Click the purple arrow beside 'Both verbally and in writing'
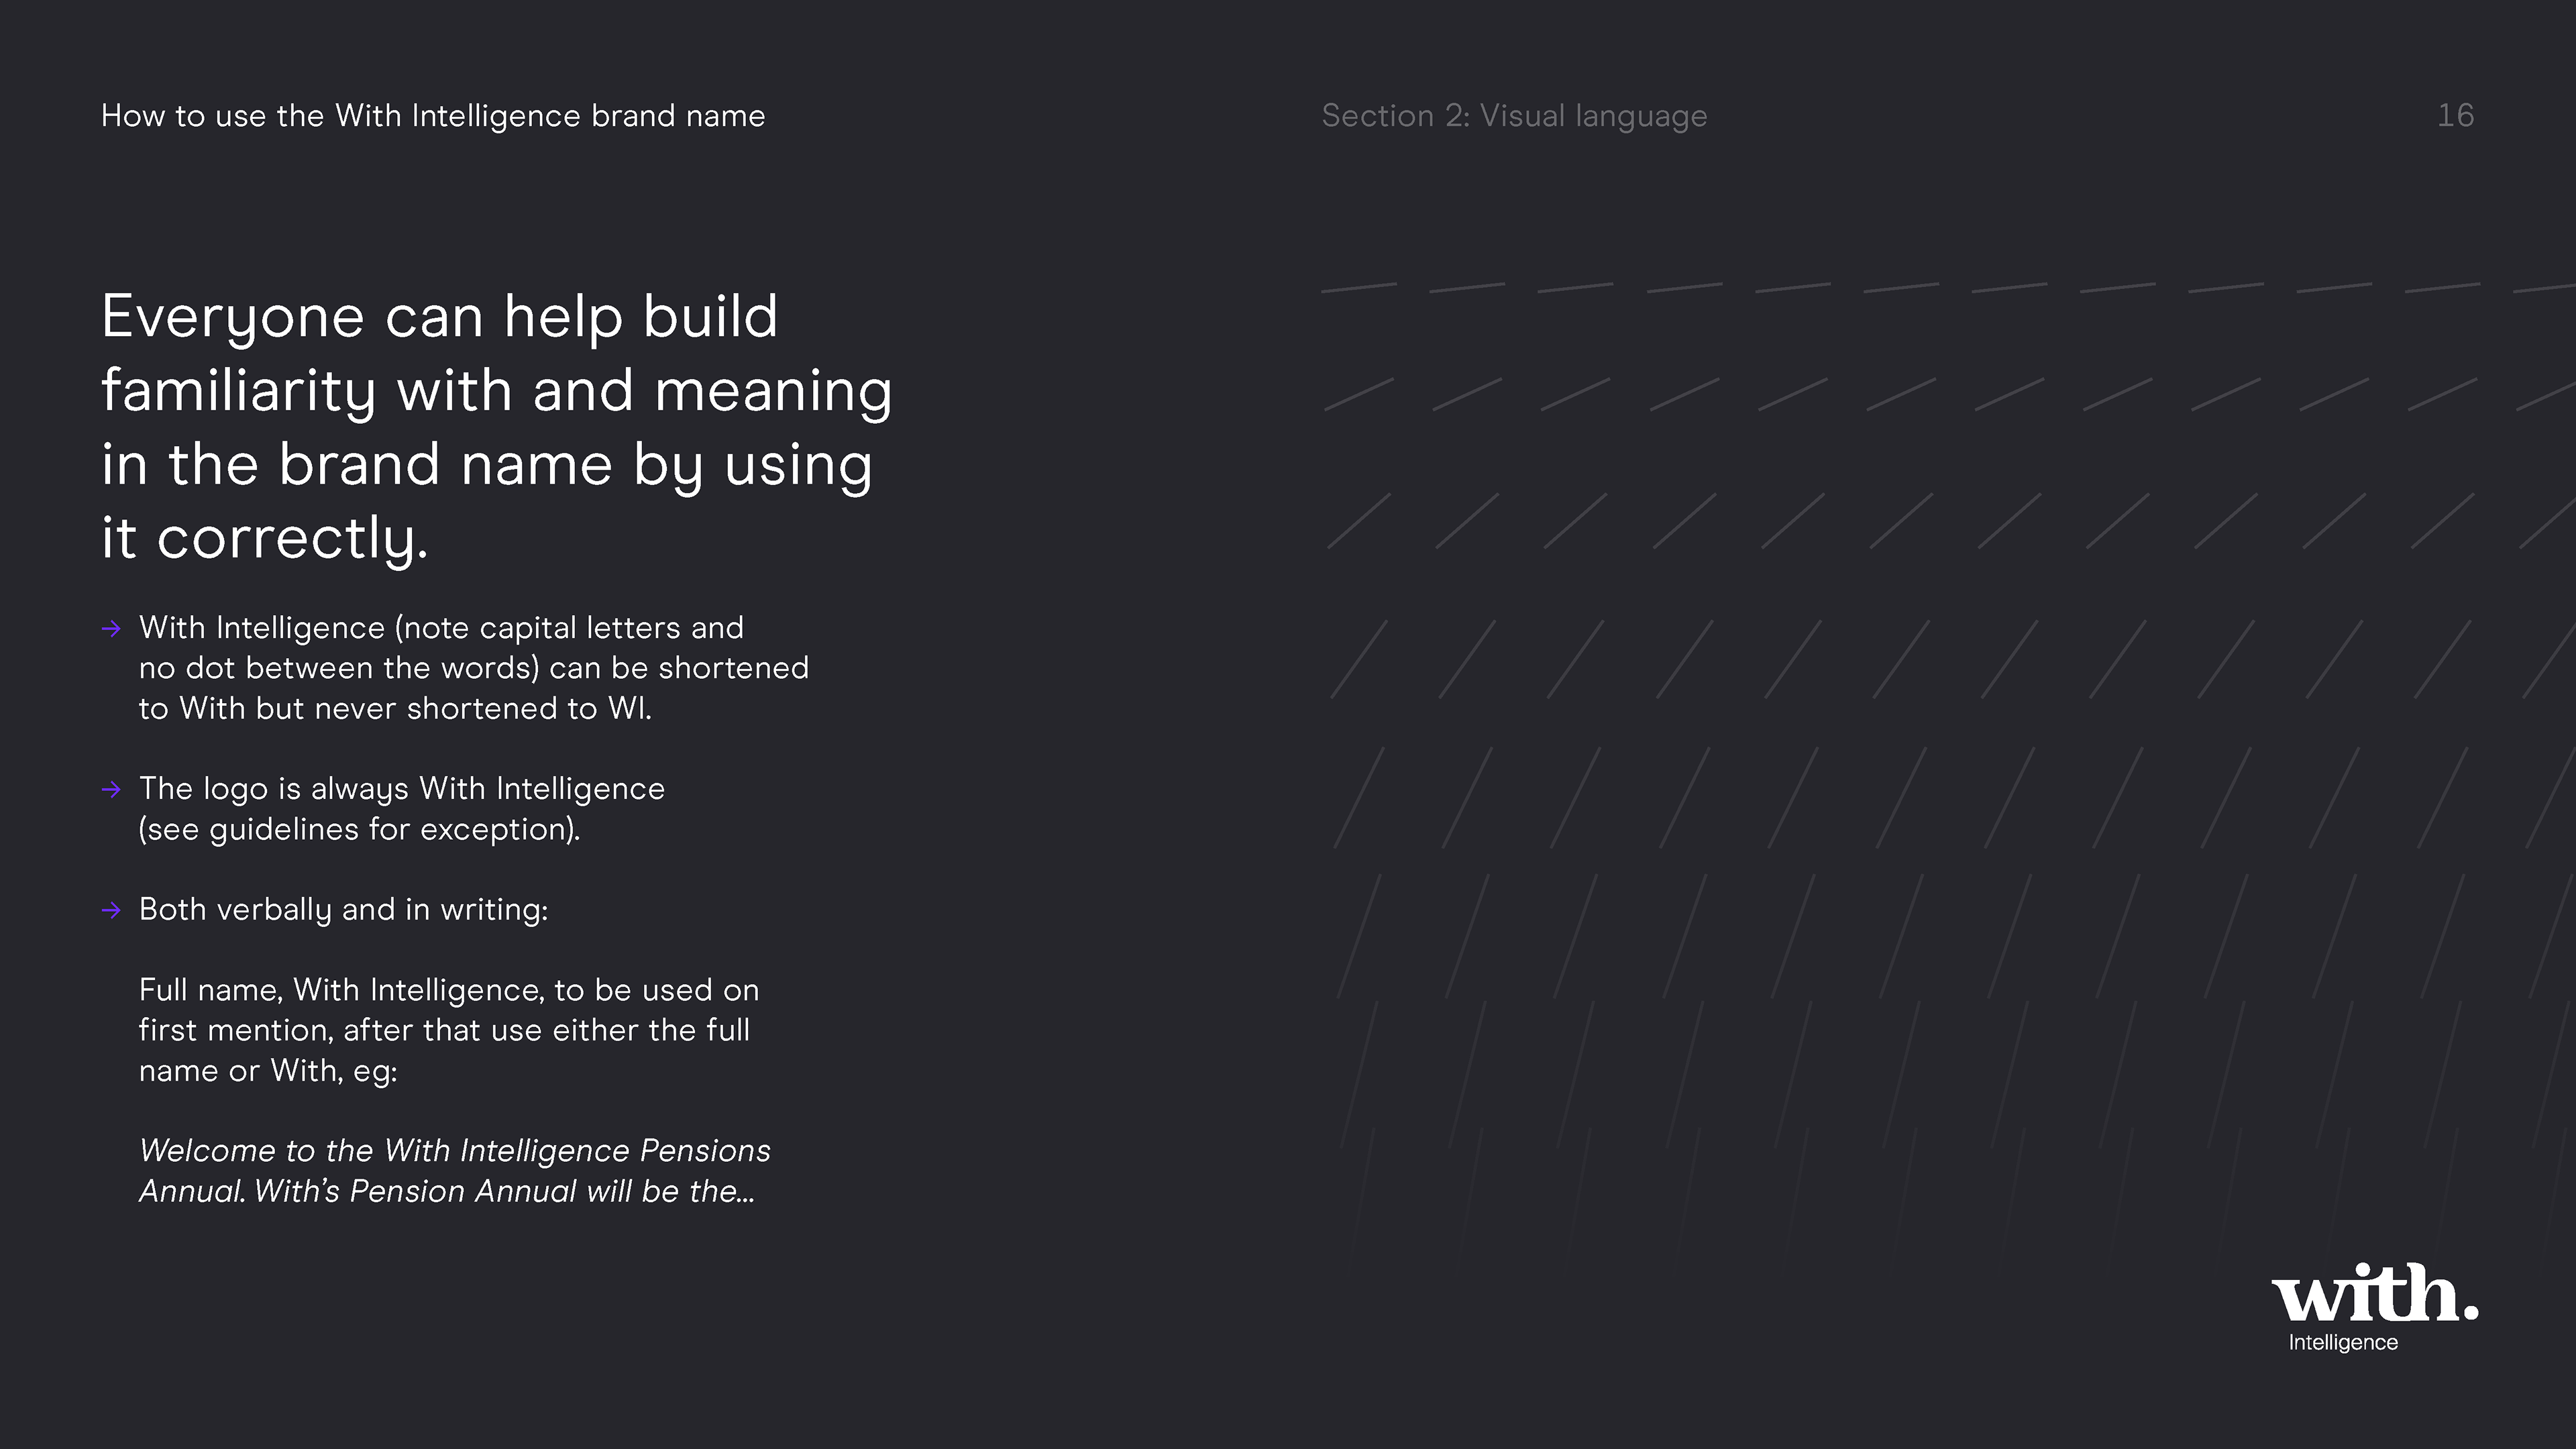 111,910
